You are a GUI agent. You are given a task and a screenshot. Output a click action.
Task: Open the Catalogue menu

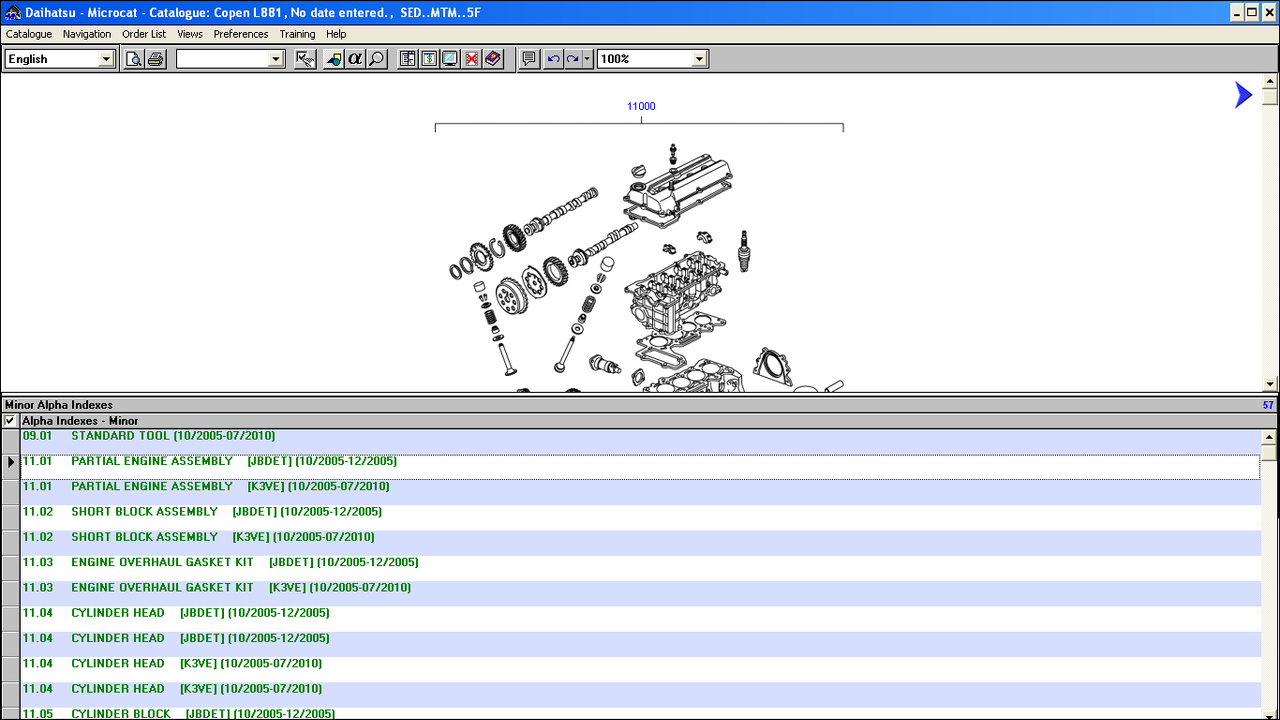click(29, 34)
